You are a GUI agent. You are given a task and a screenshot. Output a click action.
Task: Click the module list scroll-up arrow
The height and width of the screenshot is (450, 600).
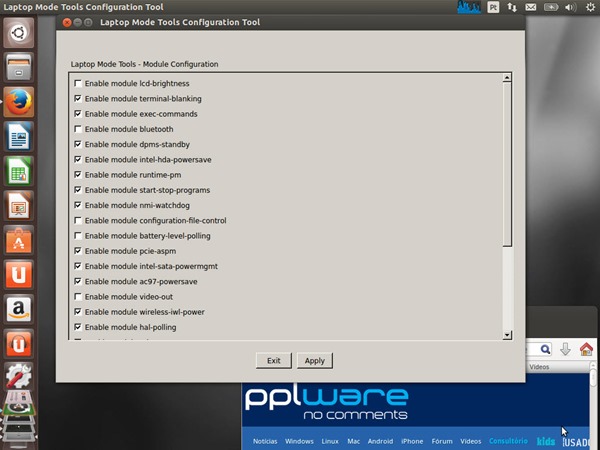(507, 78)
